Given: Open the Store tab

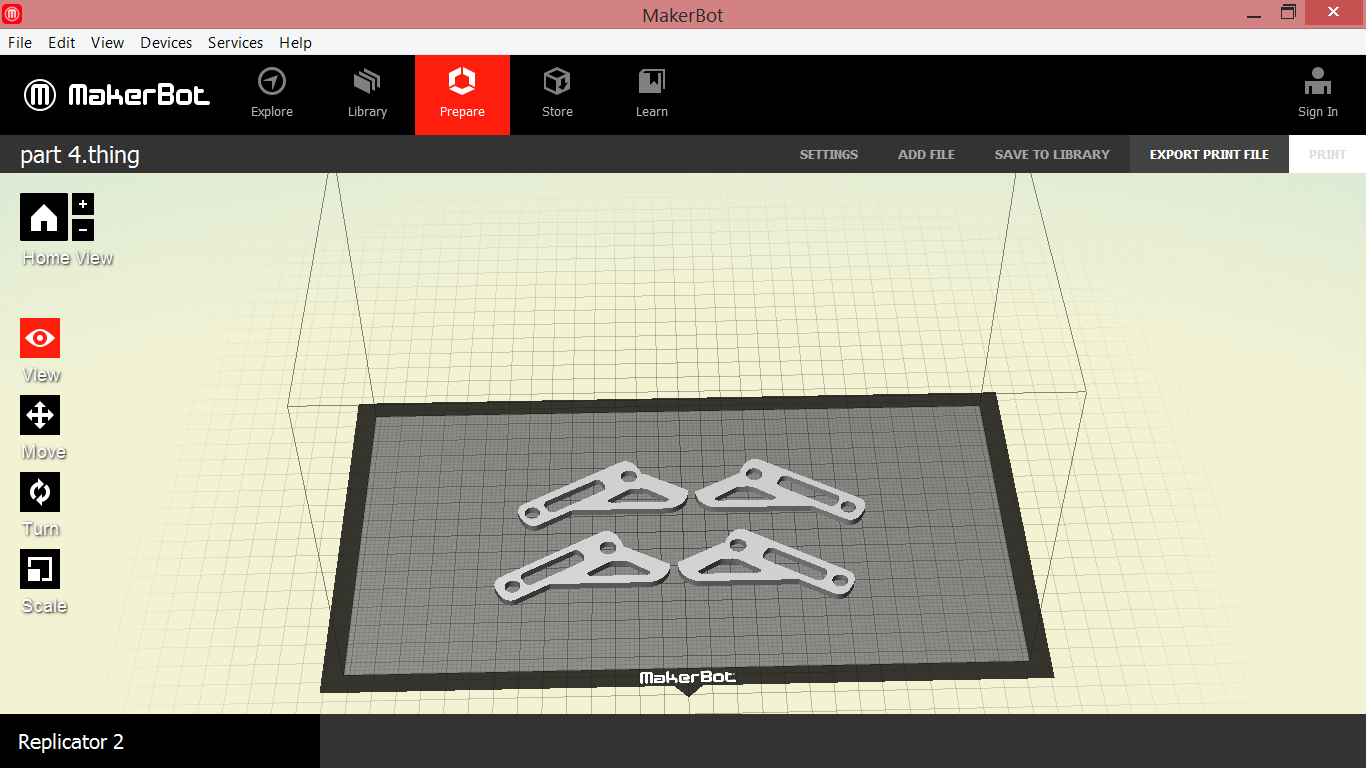Looking at the screenshot, I should tap(557, 95).
